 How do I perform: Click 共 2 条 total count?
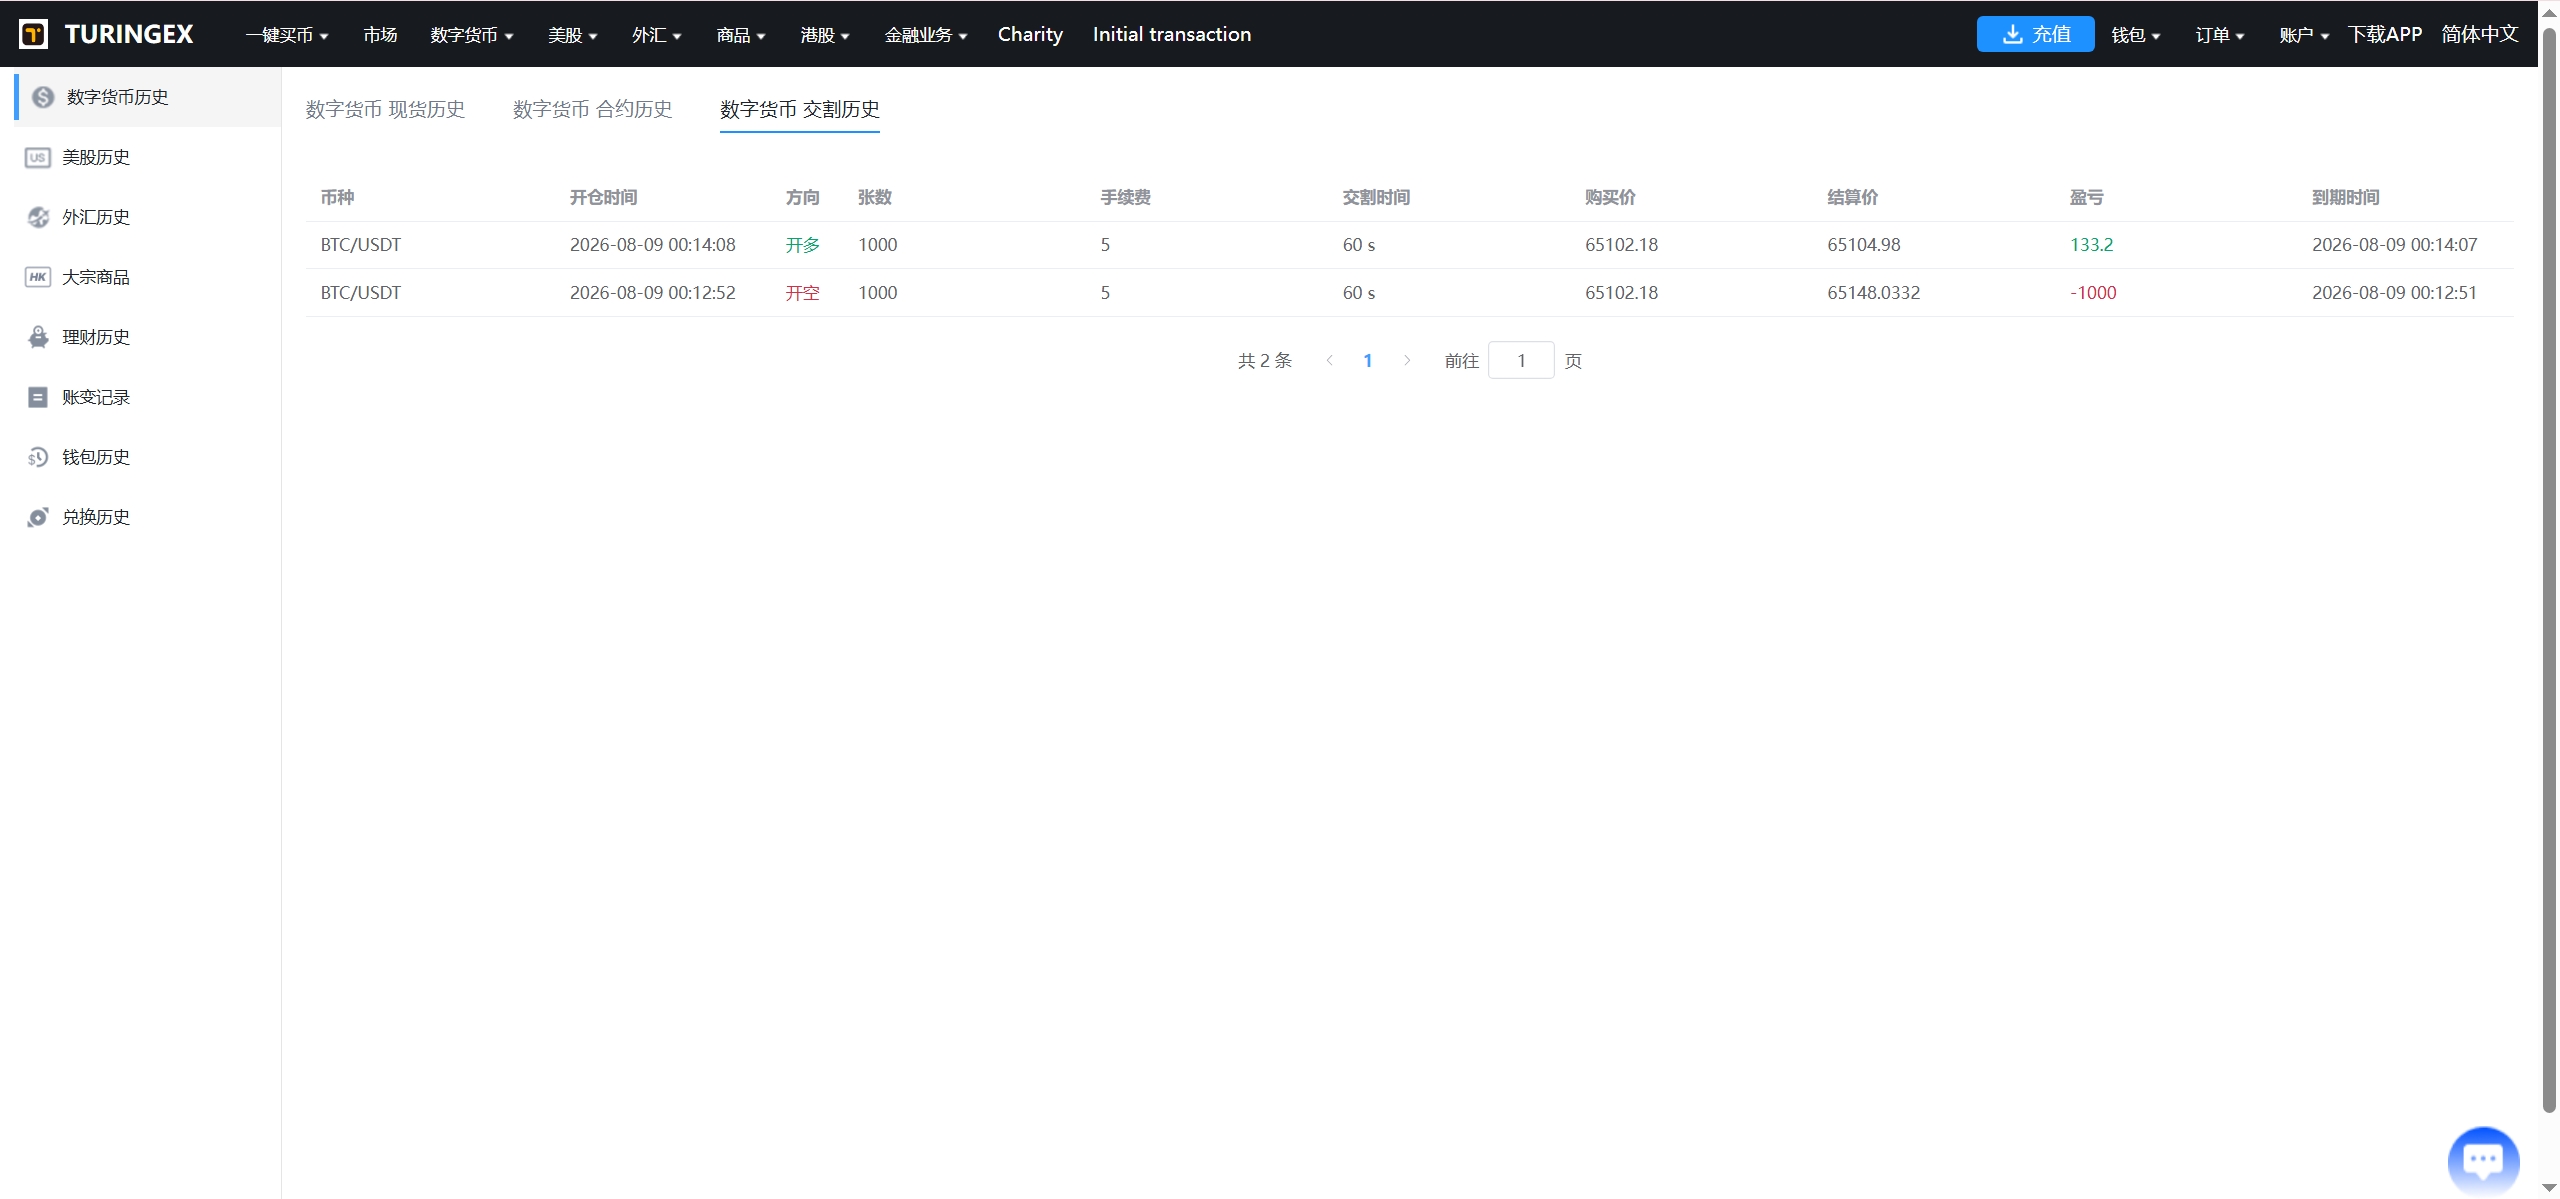1265,360
